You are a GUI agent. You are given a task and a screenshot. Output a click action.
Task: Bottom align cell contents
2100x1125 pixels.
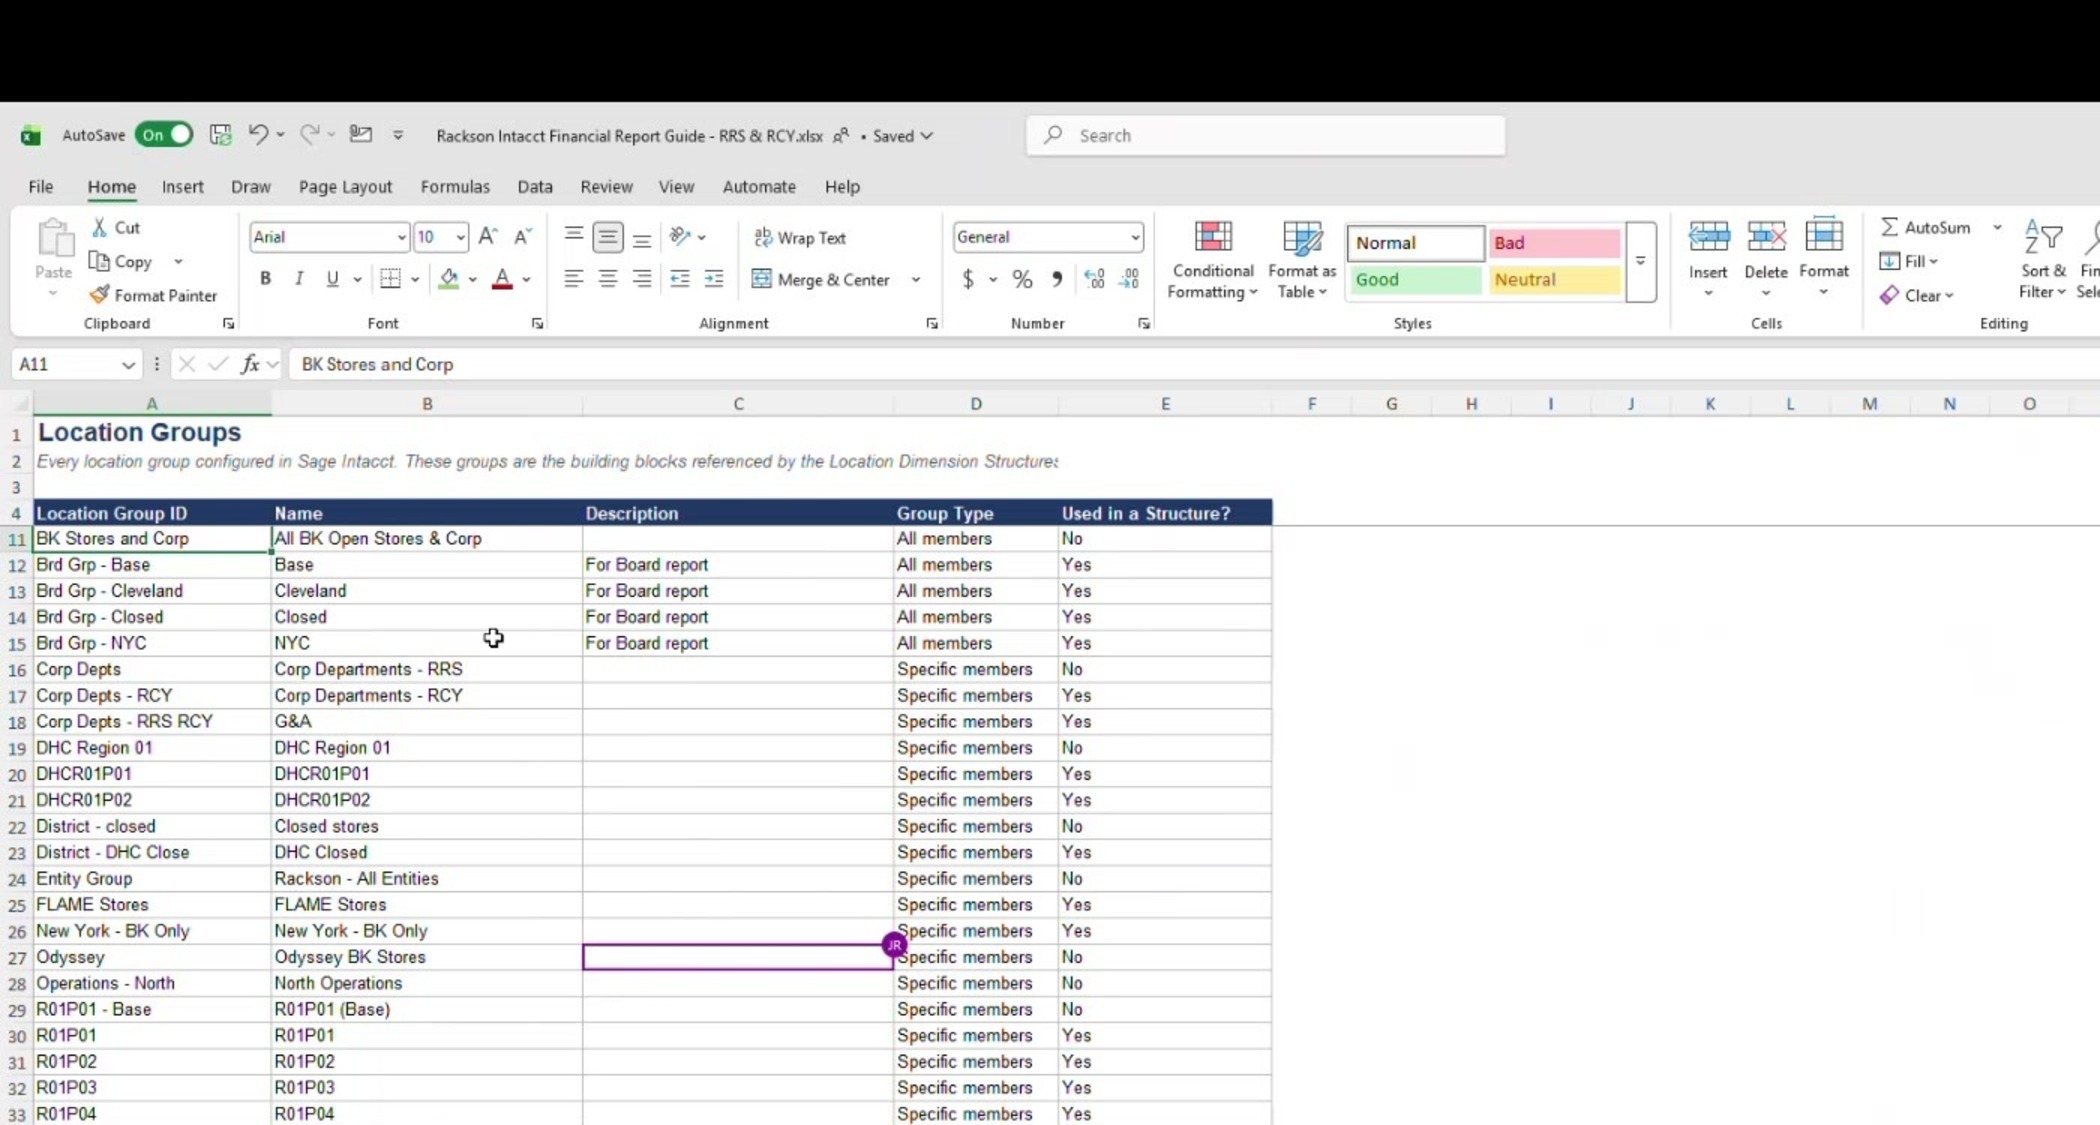[642, 237]
